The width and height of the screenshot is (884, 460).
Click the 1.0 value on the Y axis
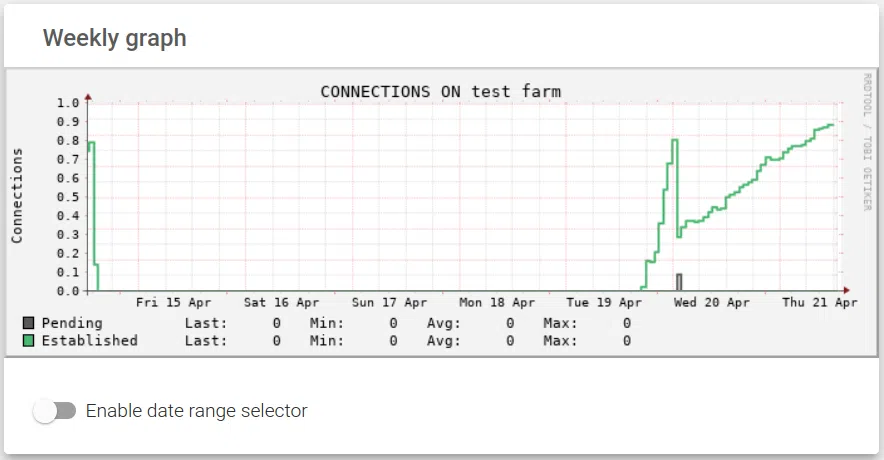pos(67,102)
